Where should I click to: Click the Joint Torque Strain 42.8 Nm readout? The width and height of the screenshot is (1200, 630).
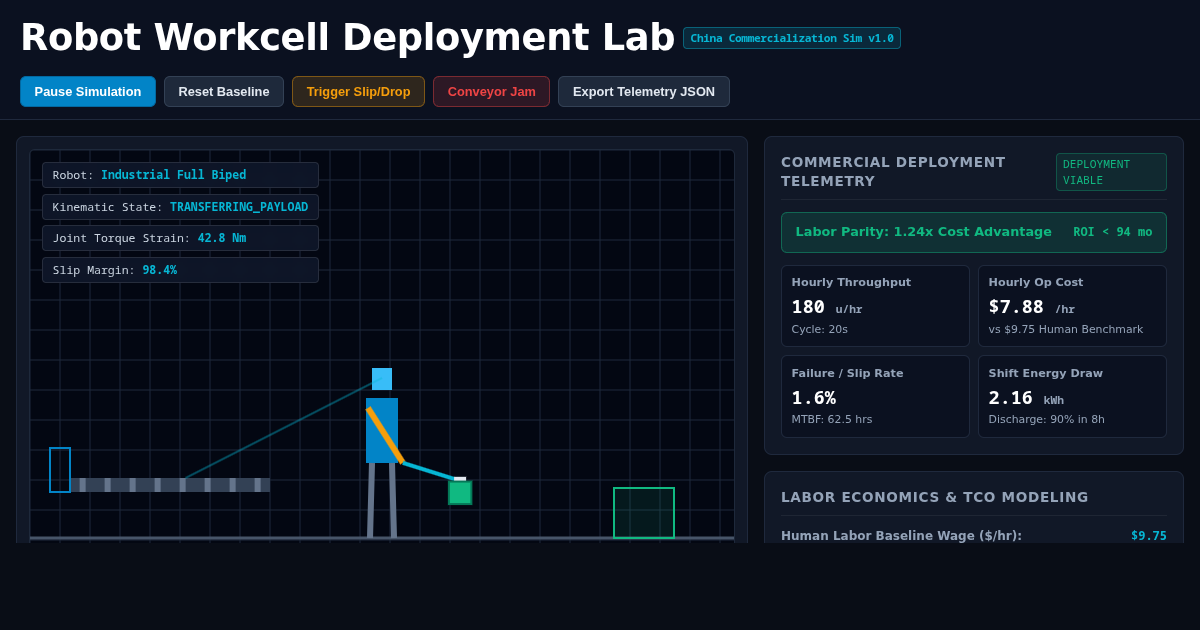[180, 238]
